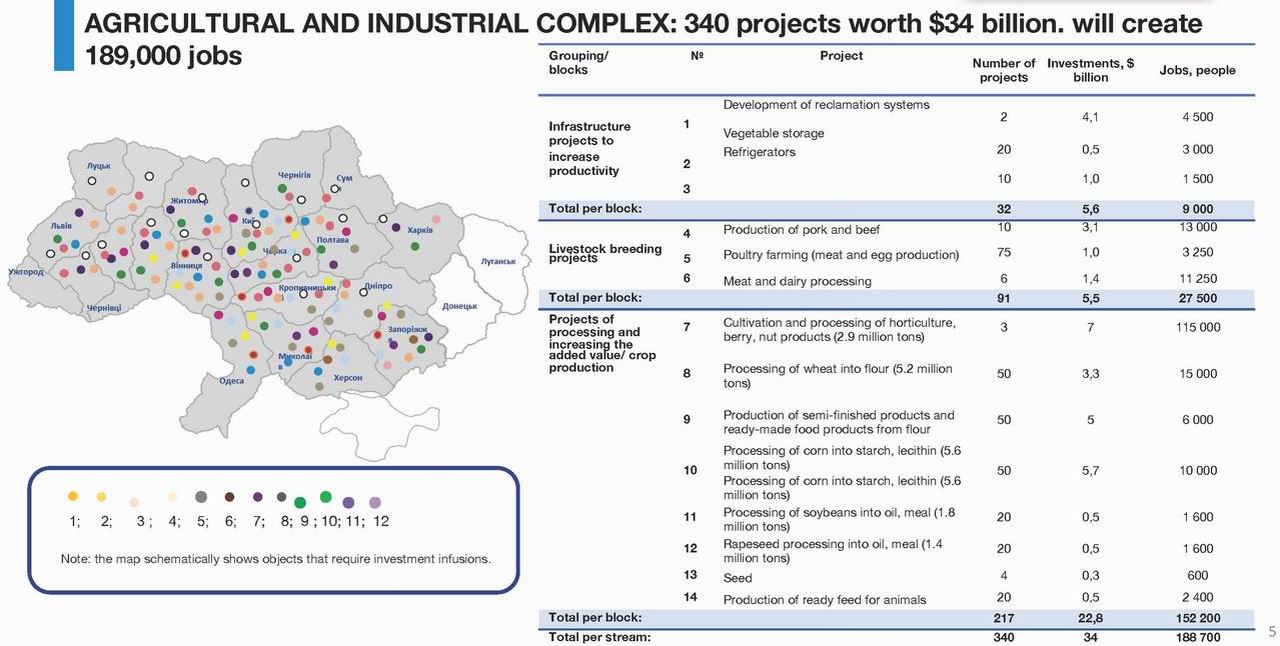Select the "Jobs, people" column header
The image size is (1280, 646).
(x=1197, y=70)
